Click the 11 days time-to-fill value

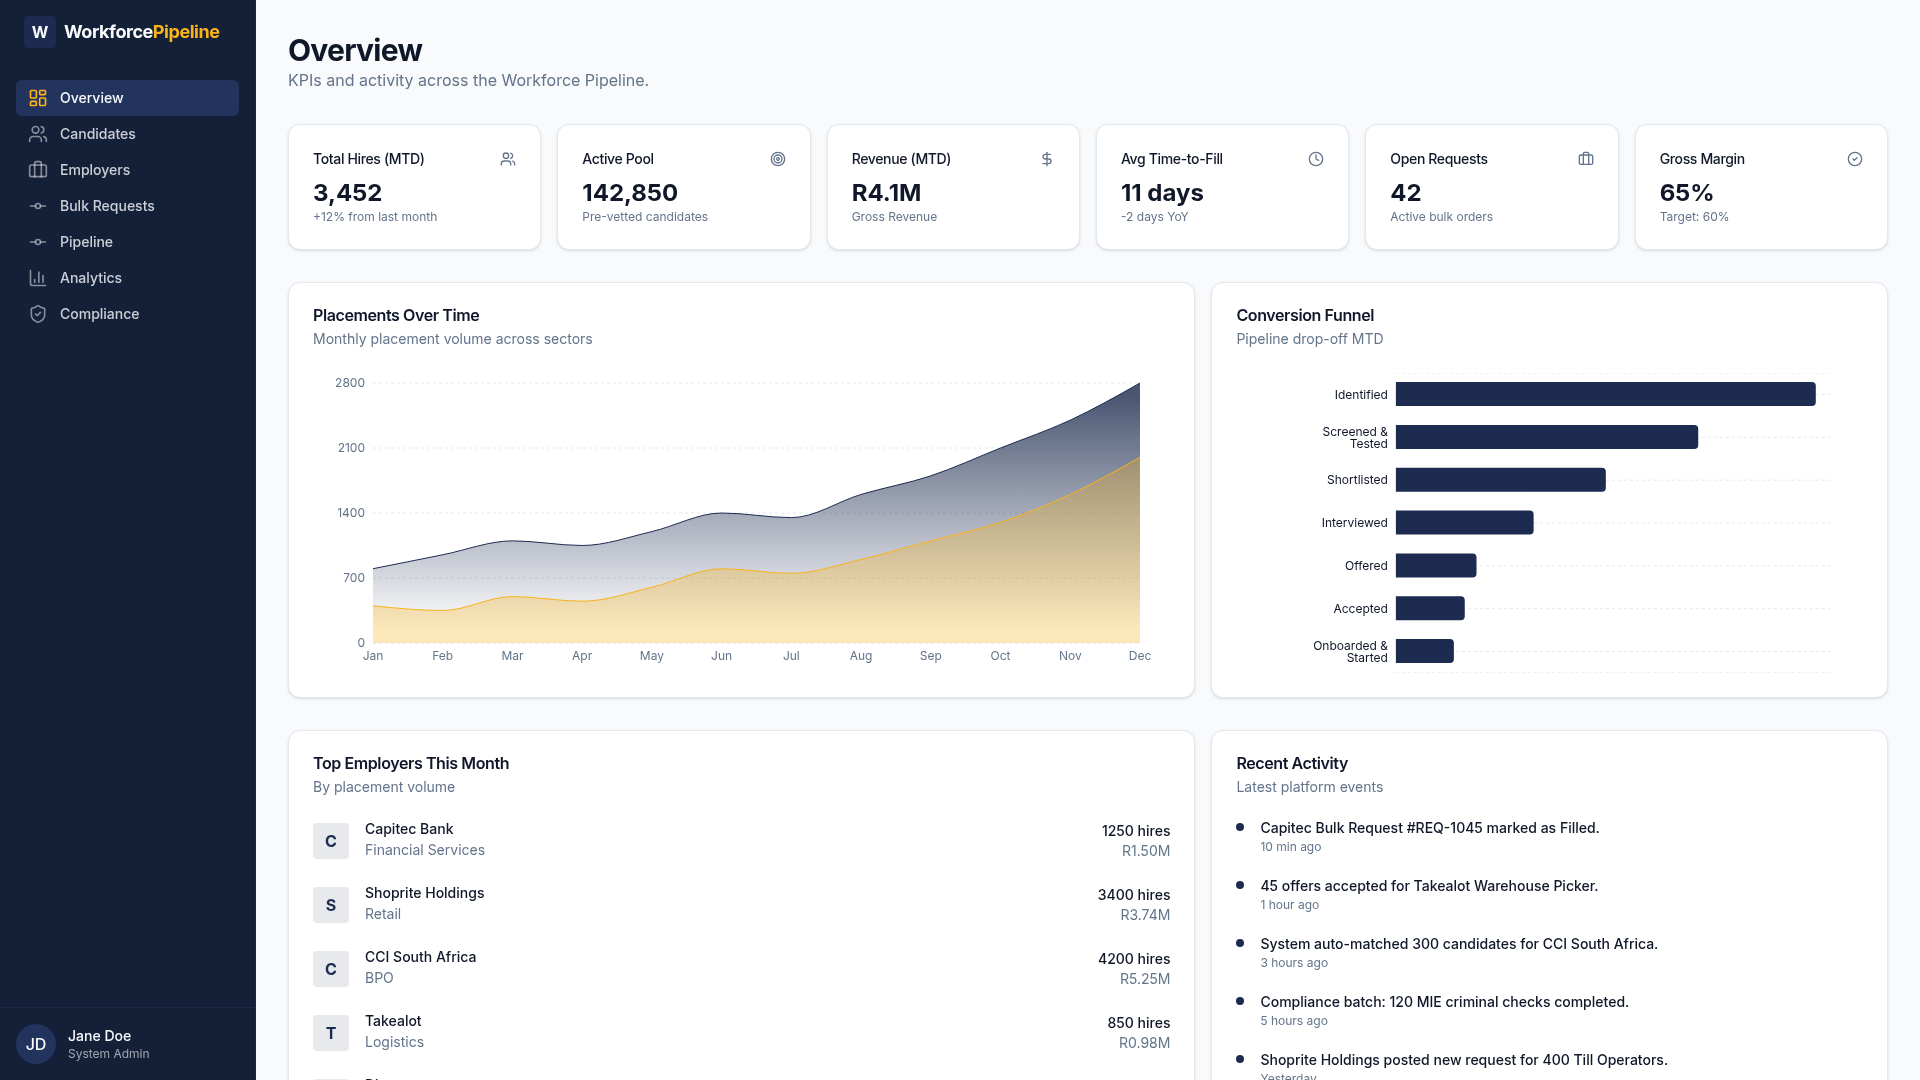[x=1162, y=192]
